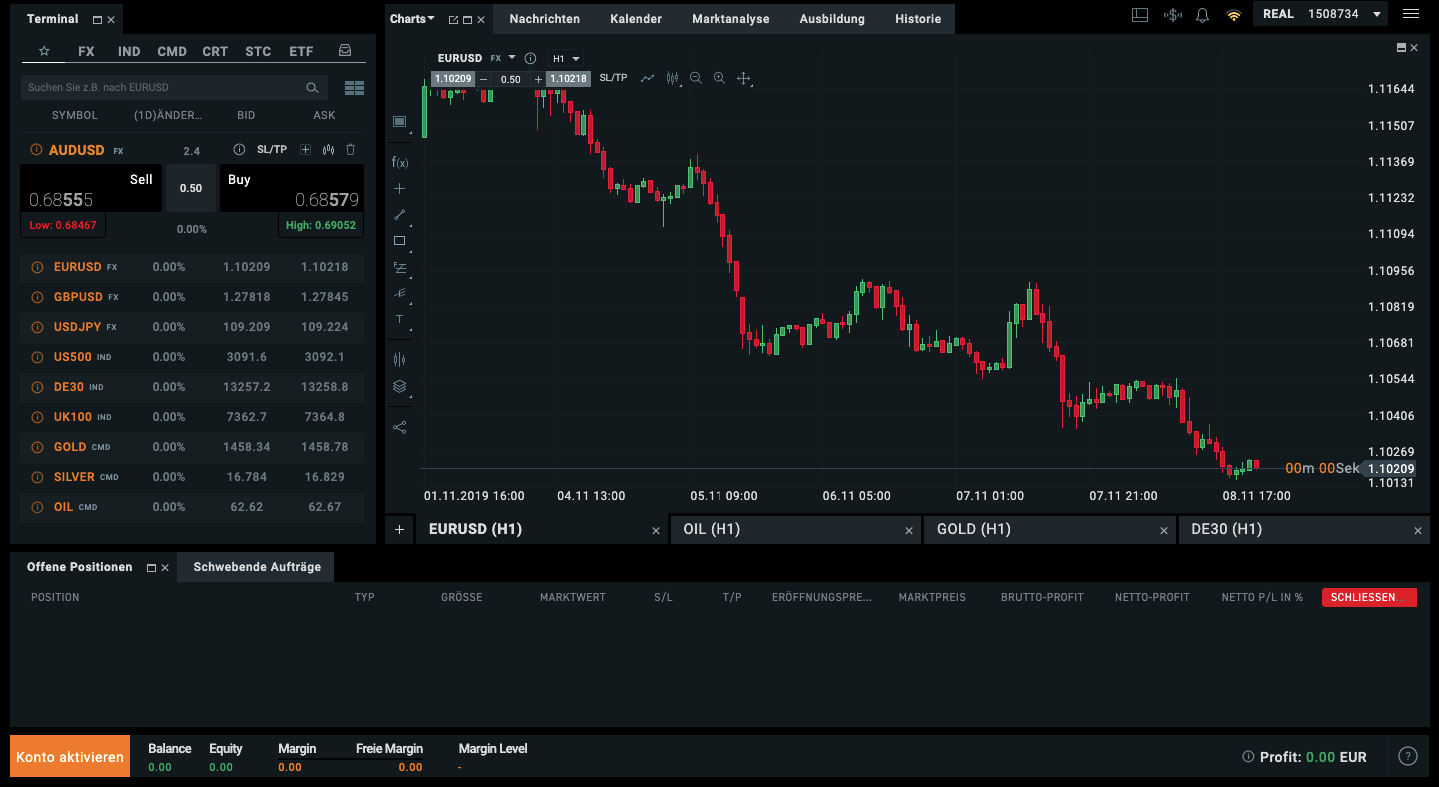This screenshot has height=787, width=1439.
Task: Open the layers icon in chart sidebar
Action: click(x=400, y=387)
